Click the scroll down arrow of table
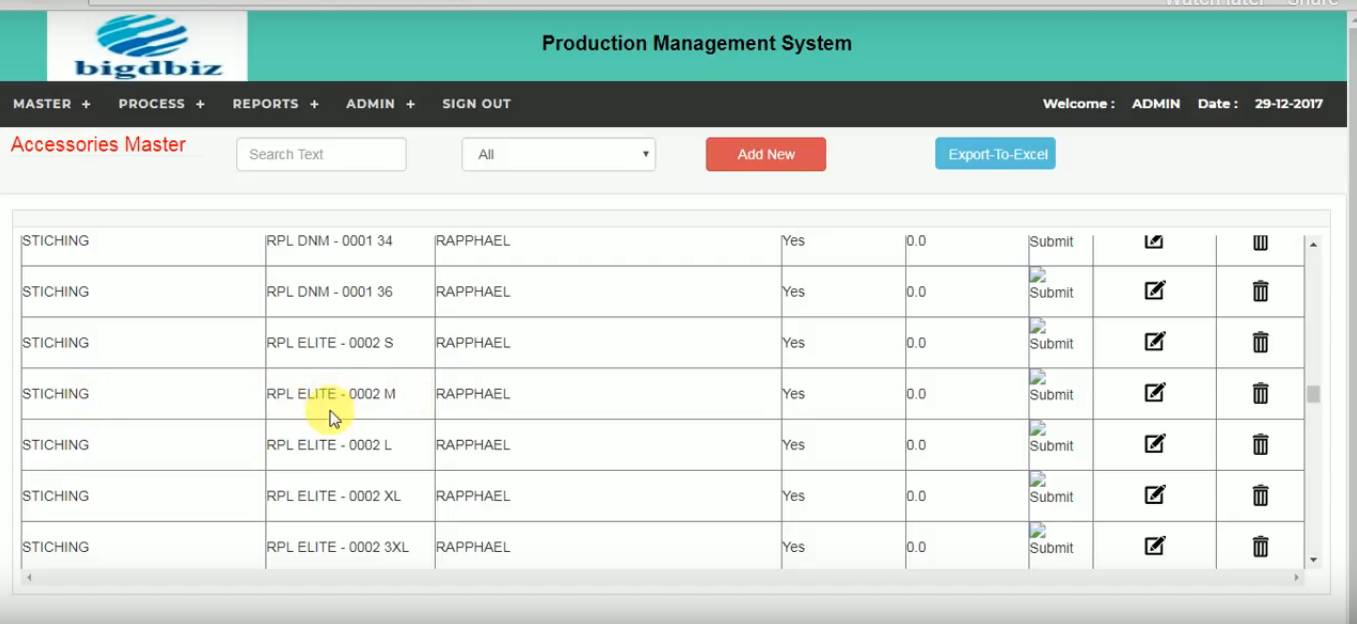The height and width of the screenshot is (624, 1357). 1313,560
